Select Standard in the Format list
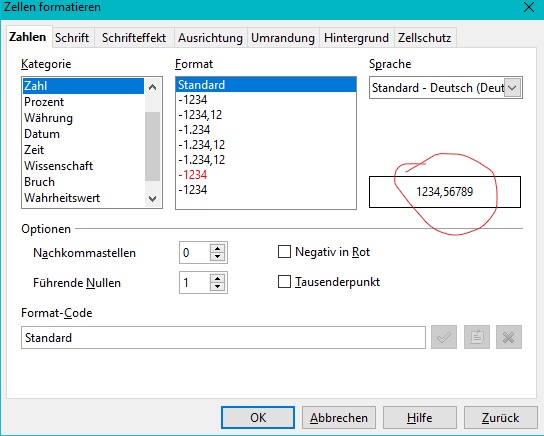Screen dimensions: 544x436 [x=266, y=85]
